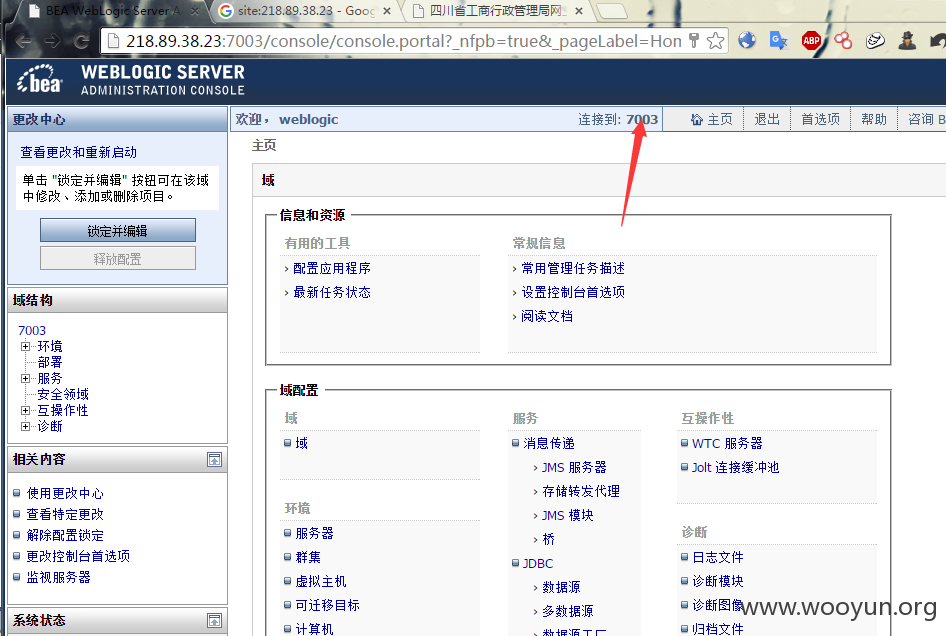
Task: Select 7003 domain in tree
Action: tap(32, 331)
